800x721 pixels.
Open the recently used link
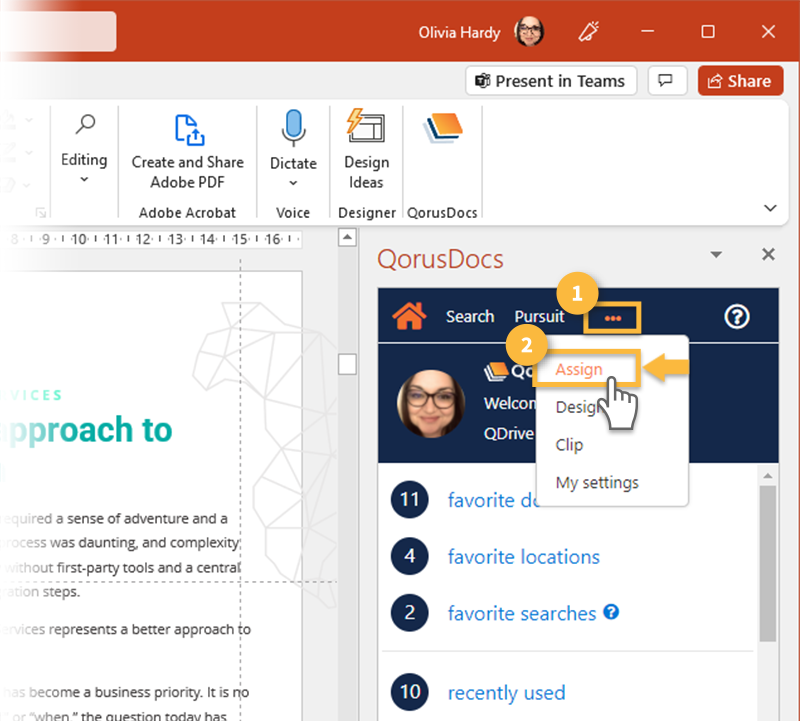pyautogui.click(x=507, y=692)
